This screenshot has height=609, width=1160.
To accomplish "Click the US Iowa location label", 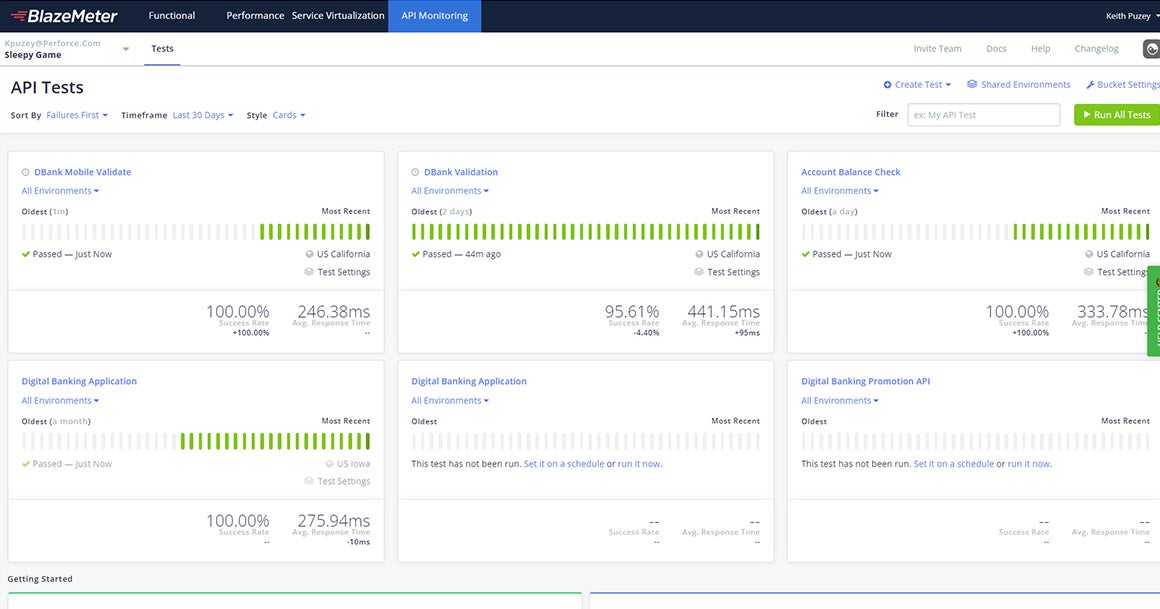I will tap(348, 464).
